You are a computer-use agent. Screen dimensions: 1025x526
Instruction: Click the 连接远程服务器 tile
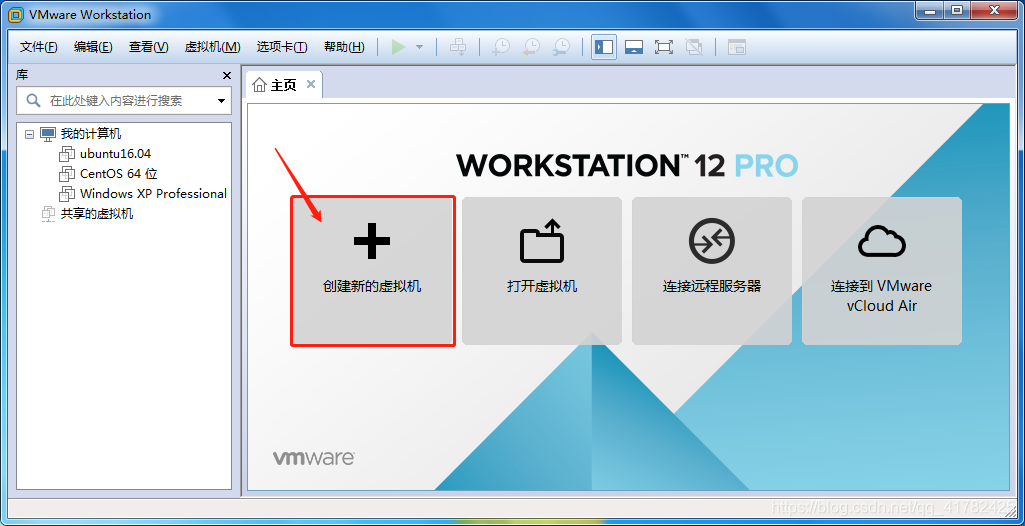pyautogui.click(x=712, y=271)
